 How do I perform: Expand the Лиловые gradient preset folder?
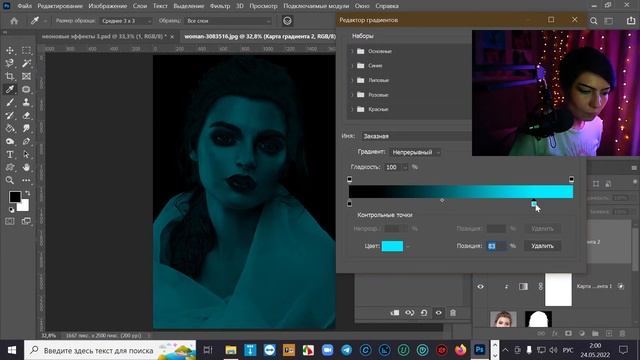click(x=352, y=80)
